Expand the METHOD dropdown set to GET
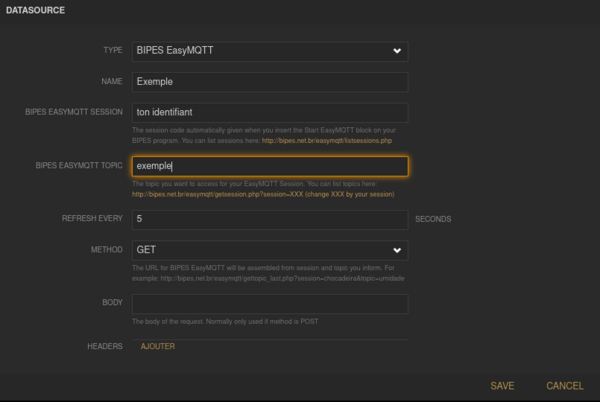Image resolution: width=600 pixels, height=402 pixels. (270, 250)
